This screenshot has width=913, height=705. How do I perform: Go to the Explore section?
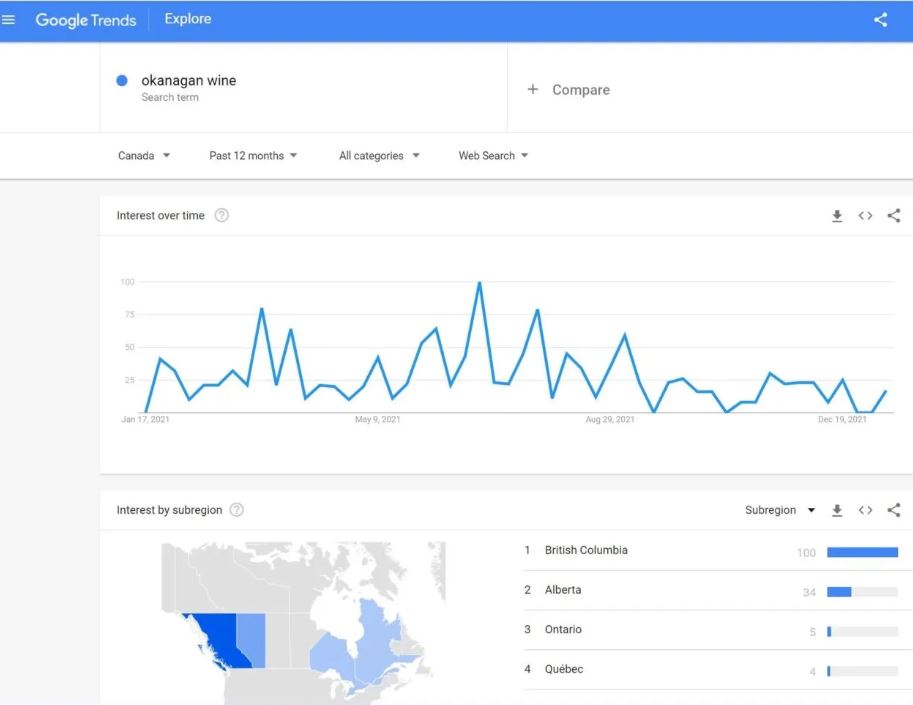188,20
